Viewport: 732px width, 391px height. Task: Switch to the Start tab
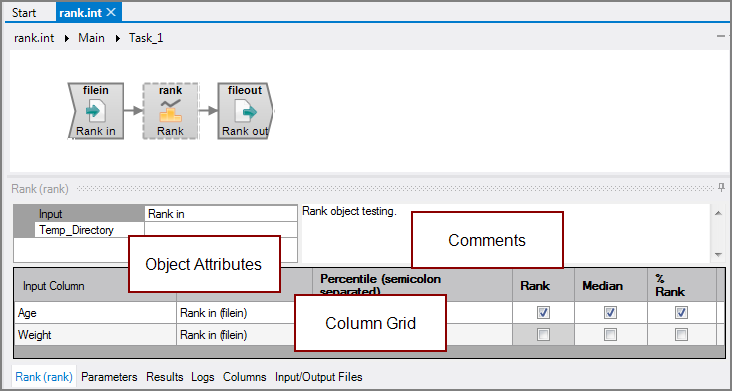pos(24,13)
